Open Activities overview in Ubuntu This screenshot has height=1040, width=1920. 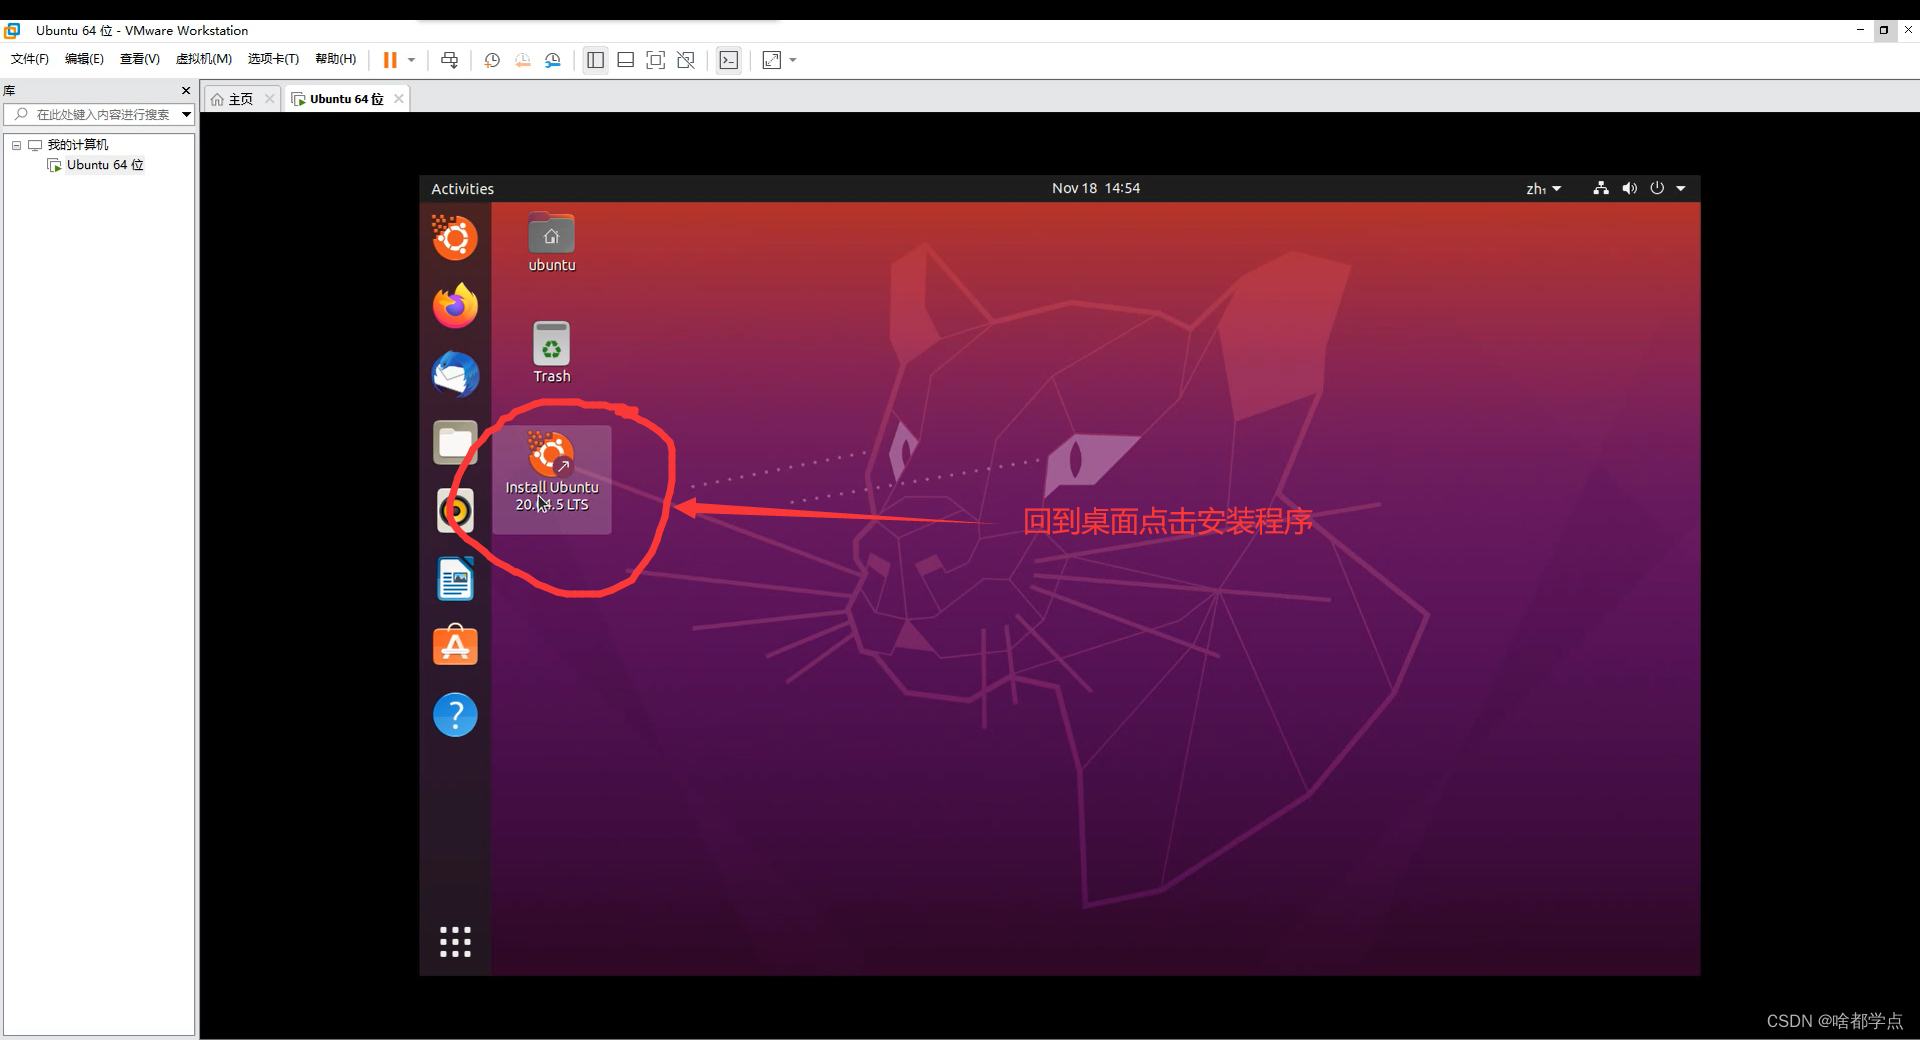(x=462, y=188)
